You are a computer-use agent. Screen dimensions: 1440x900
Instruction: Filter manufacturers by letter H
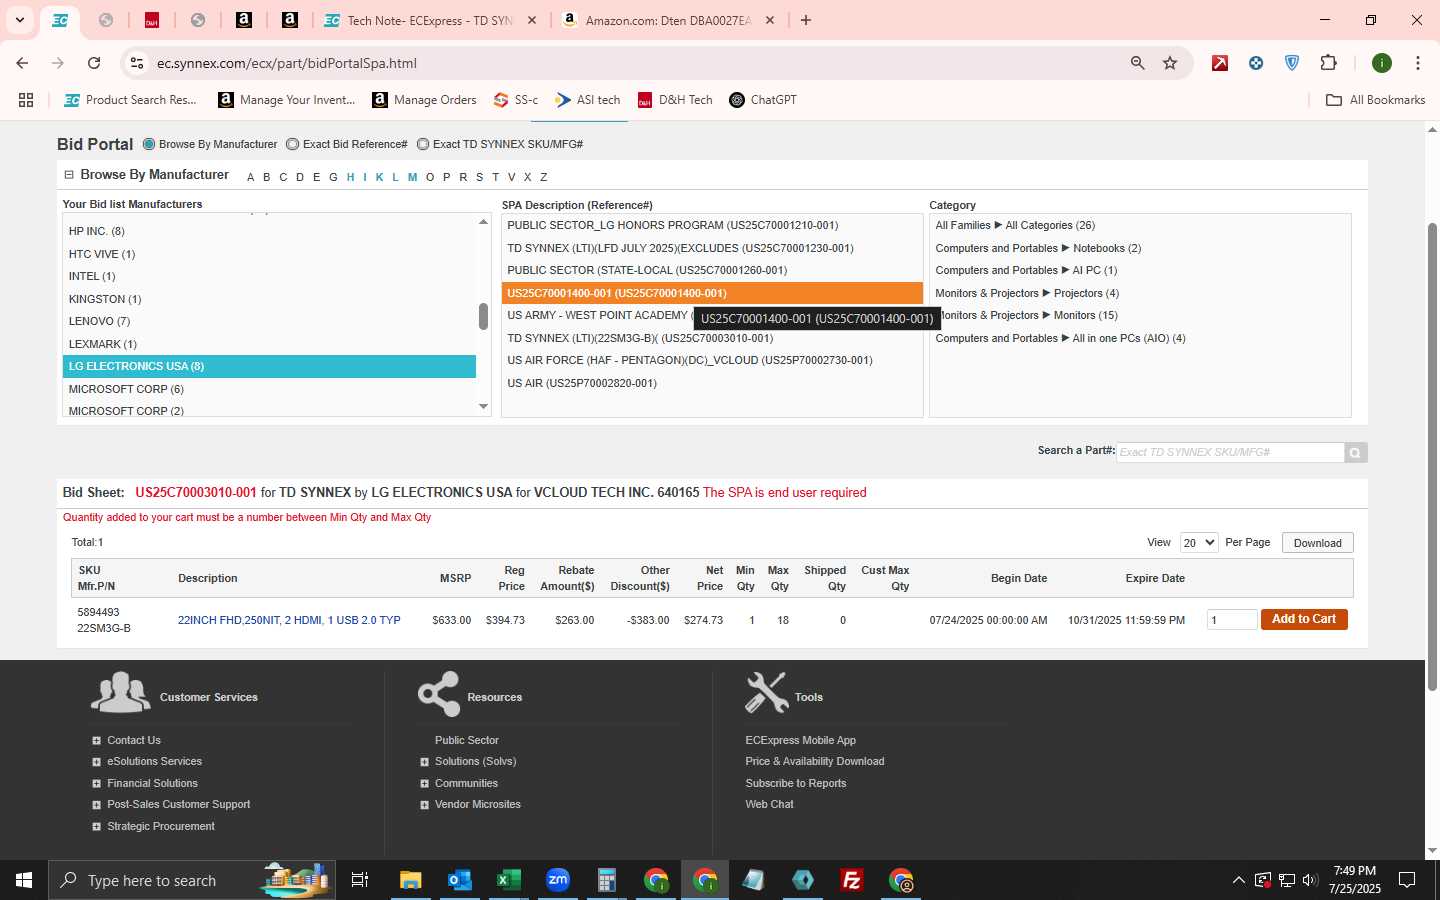click(350, 177)
